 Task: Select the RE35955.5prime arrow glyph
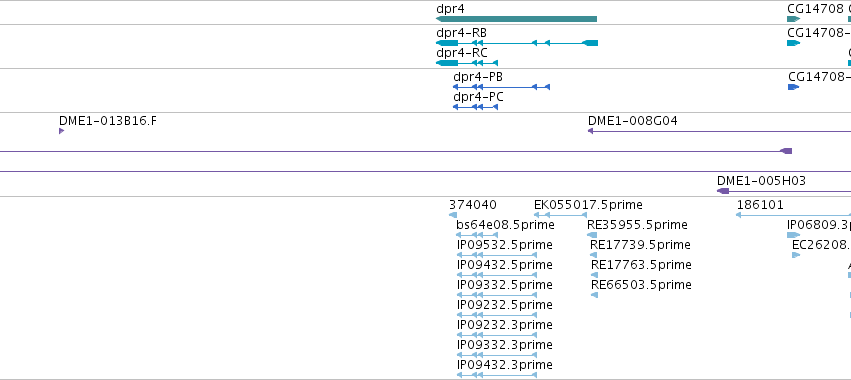592,235
